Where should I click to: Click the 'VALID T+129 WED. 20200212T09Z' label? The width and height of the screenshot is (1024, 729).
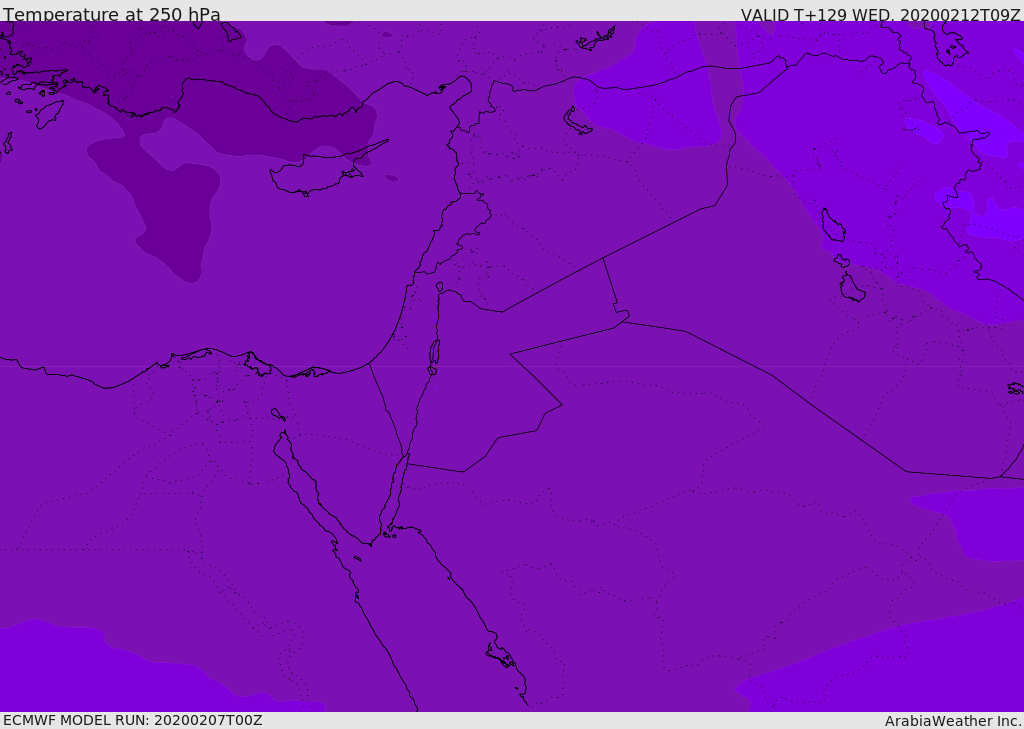pyautogui.click(x=880, y=14)
